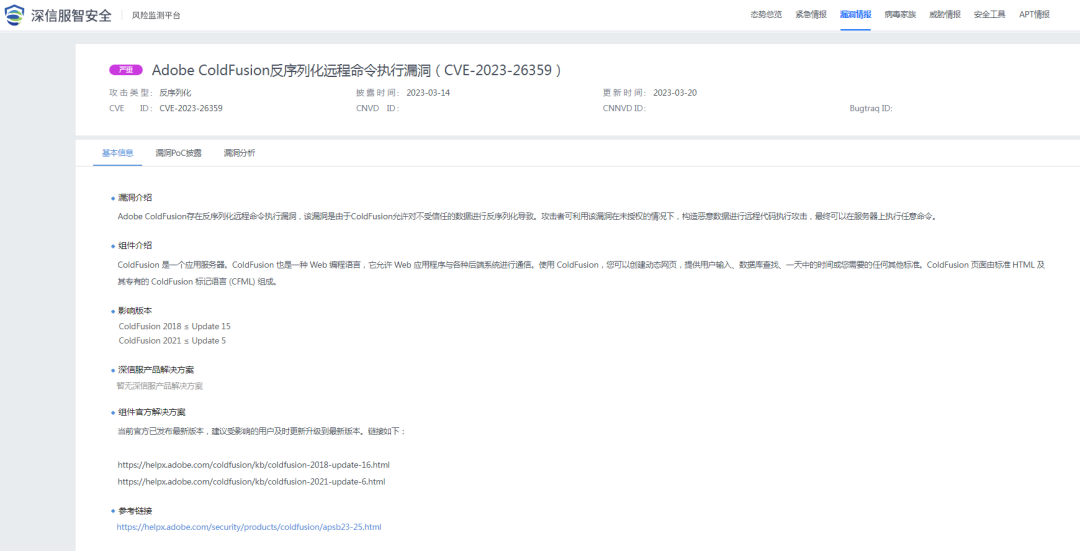This screenshot has height=551, width=1080.
Task: Click the 风险监测平台 label
Action: pos(156,15)
